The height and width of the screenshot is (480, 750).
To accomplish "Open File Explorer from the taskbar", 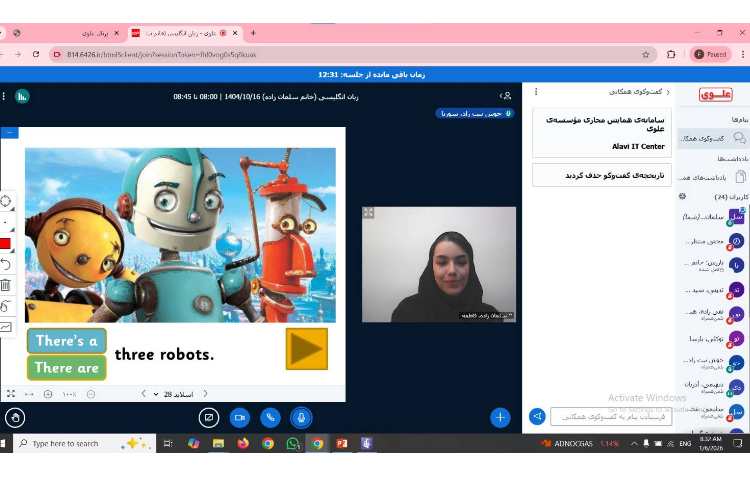I will point(219,444).
